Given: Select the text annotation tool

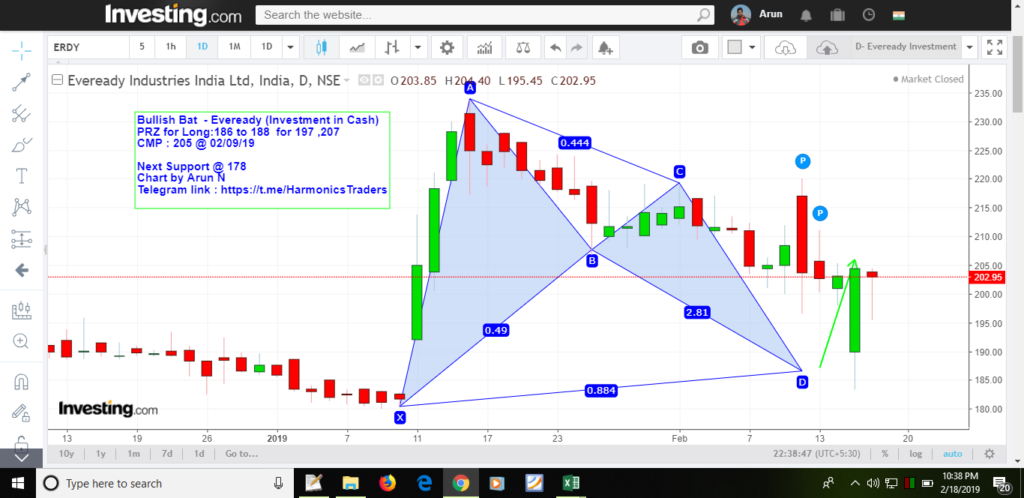Looking at the screenshot, I should coord(22,176).
